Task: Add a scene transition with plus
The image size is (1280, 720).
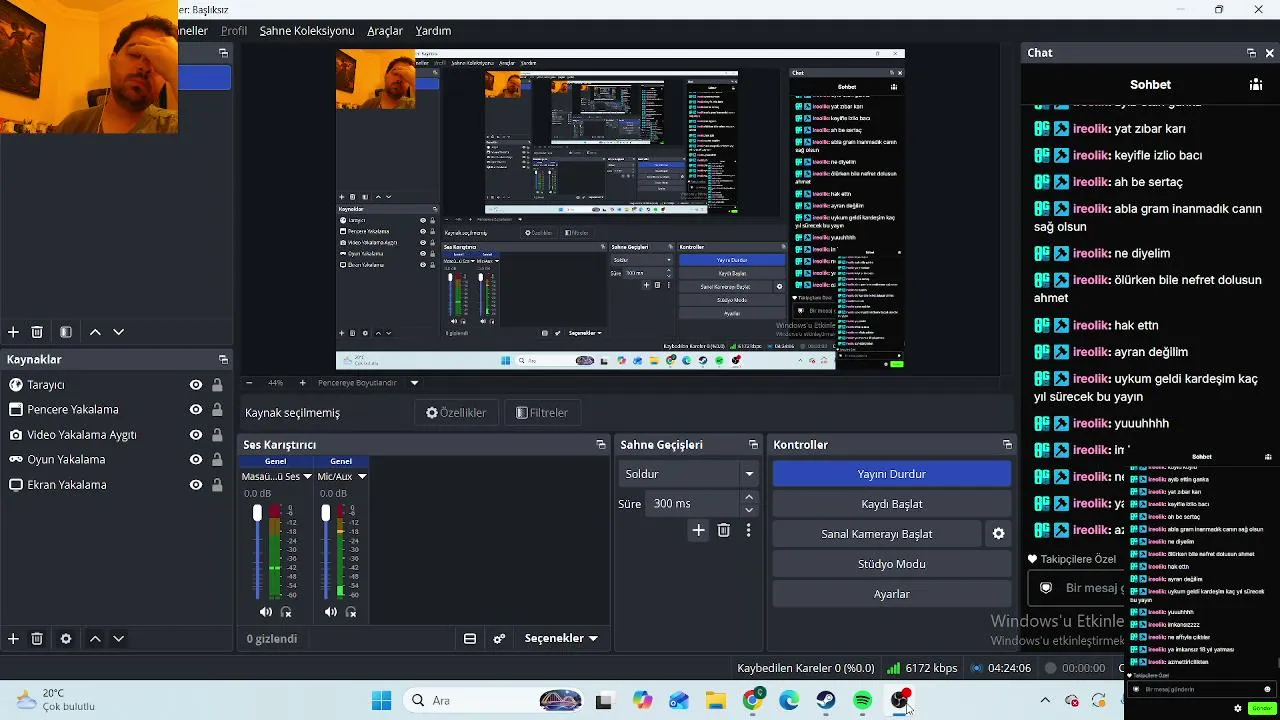Action: (x=698, y=531)
